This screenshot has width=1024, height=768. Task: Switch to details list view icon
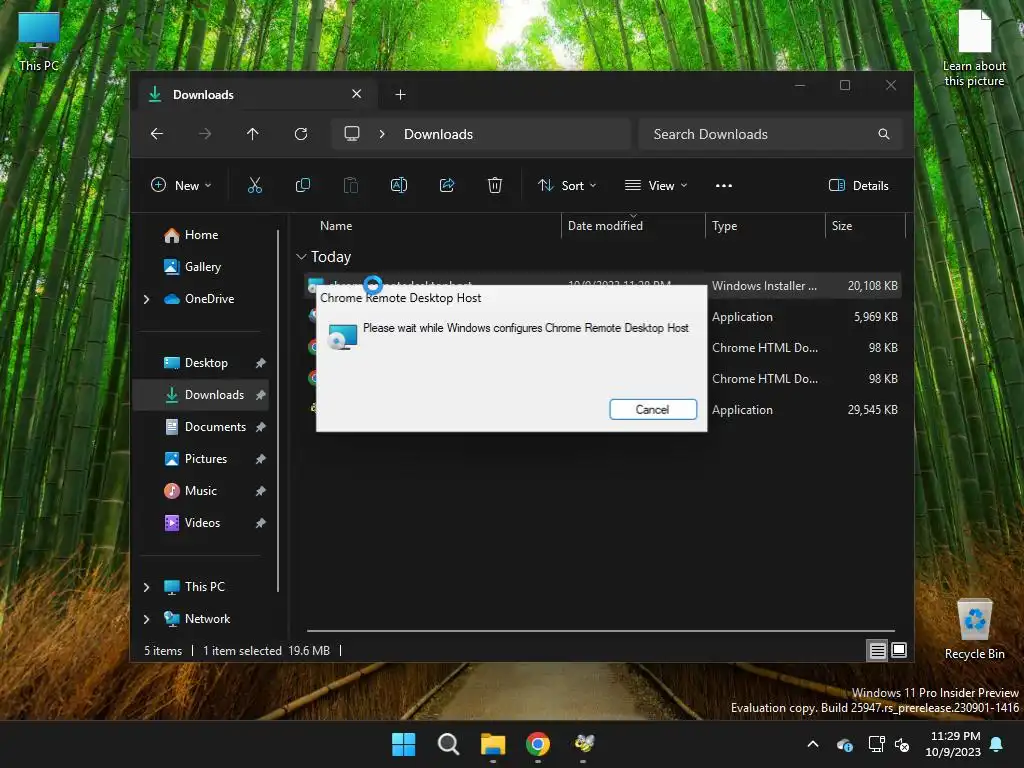[x=877, y=650]
